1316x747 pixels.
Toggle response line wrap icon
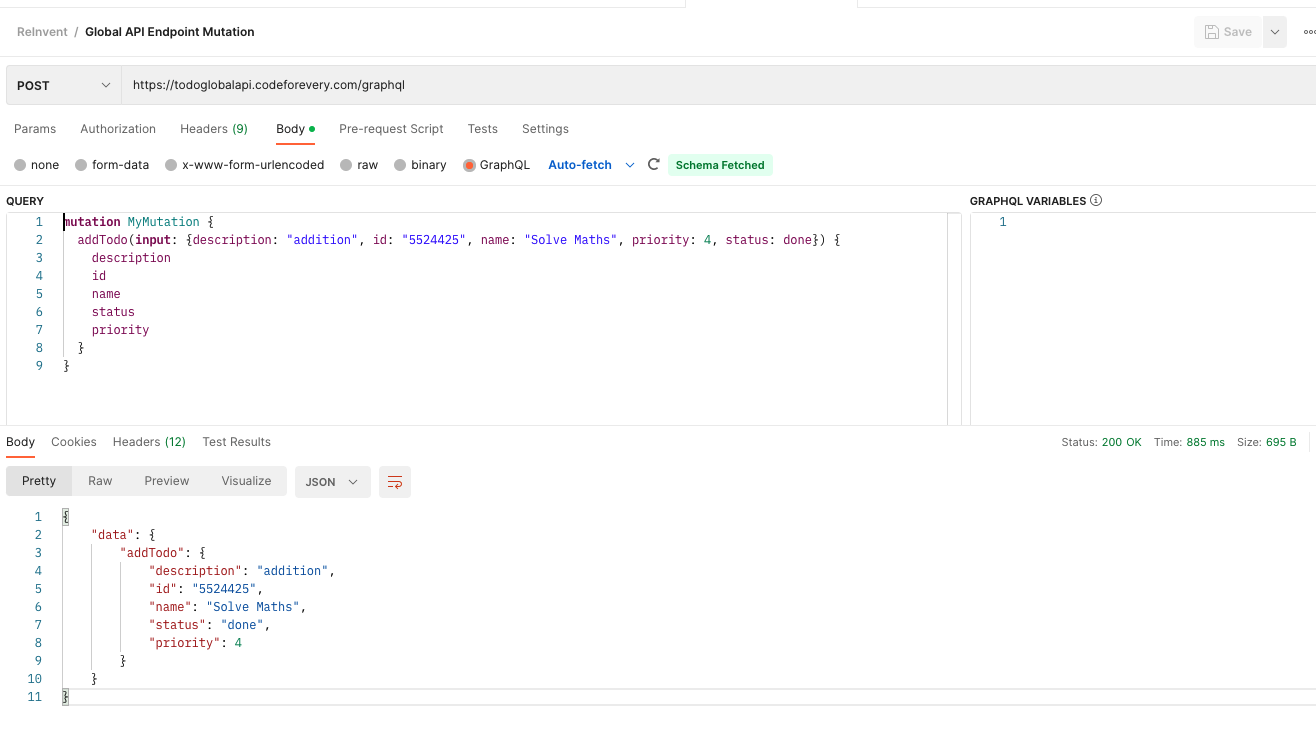[x=395, y=482]
